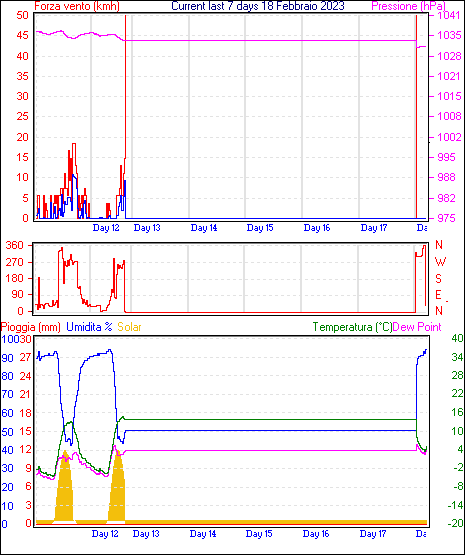Viewport: 467px width, 559px height.
Task: Click the W compass direction label
Action: click(x=440, y=262)
